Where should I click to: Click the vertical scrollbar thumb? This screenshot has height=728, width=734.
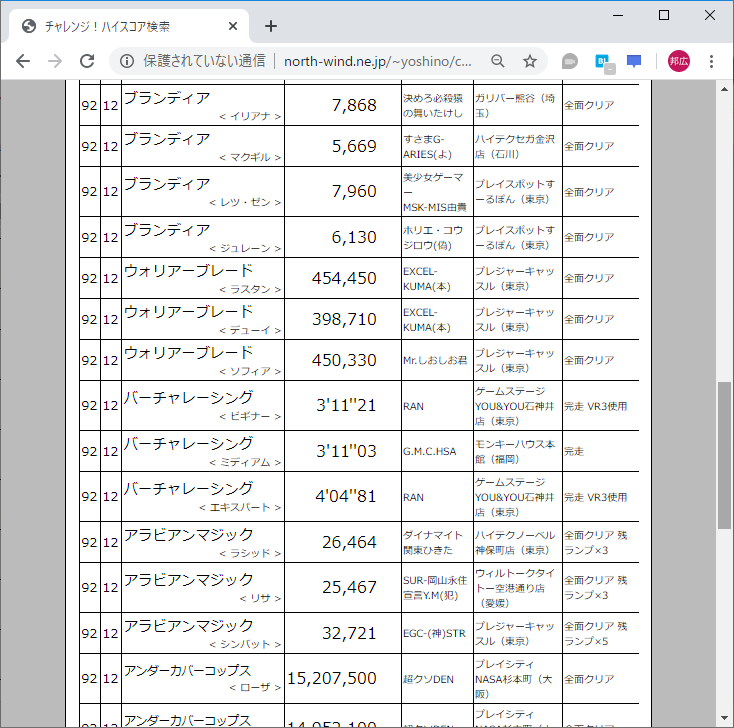point(724,455)
